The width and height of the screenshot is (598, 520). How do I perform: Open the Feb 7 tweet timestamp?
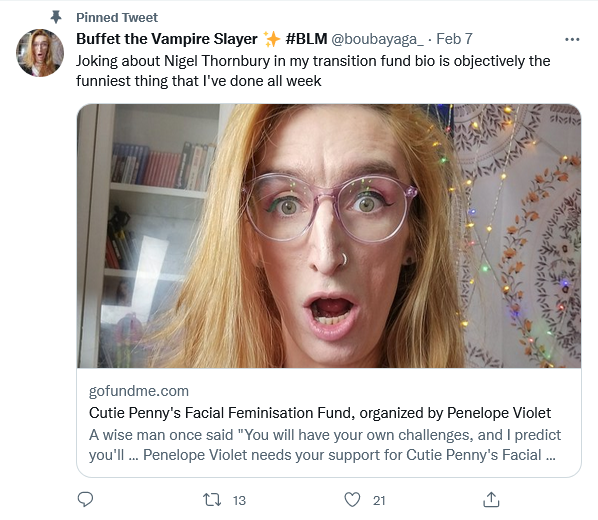[454, 39]
